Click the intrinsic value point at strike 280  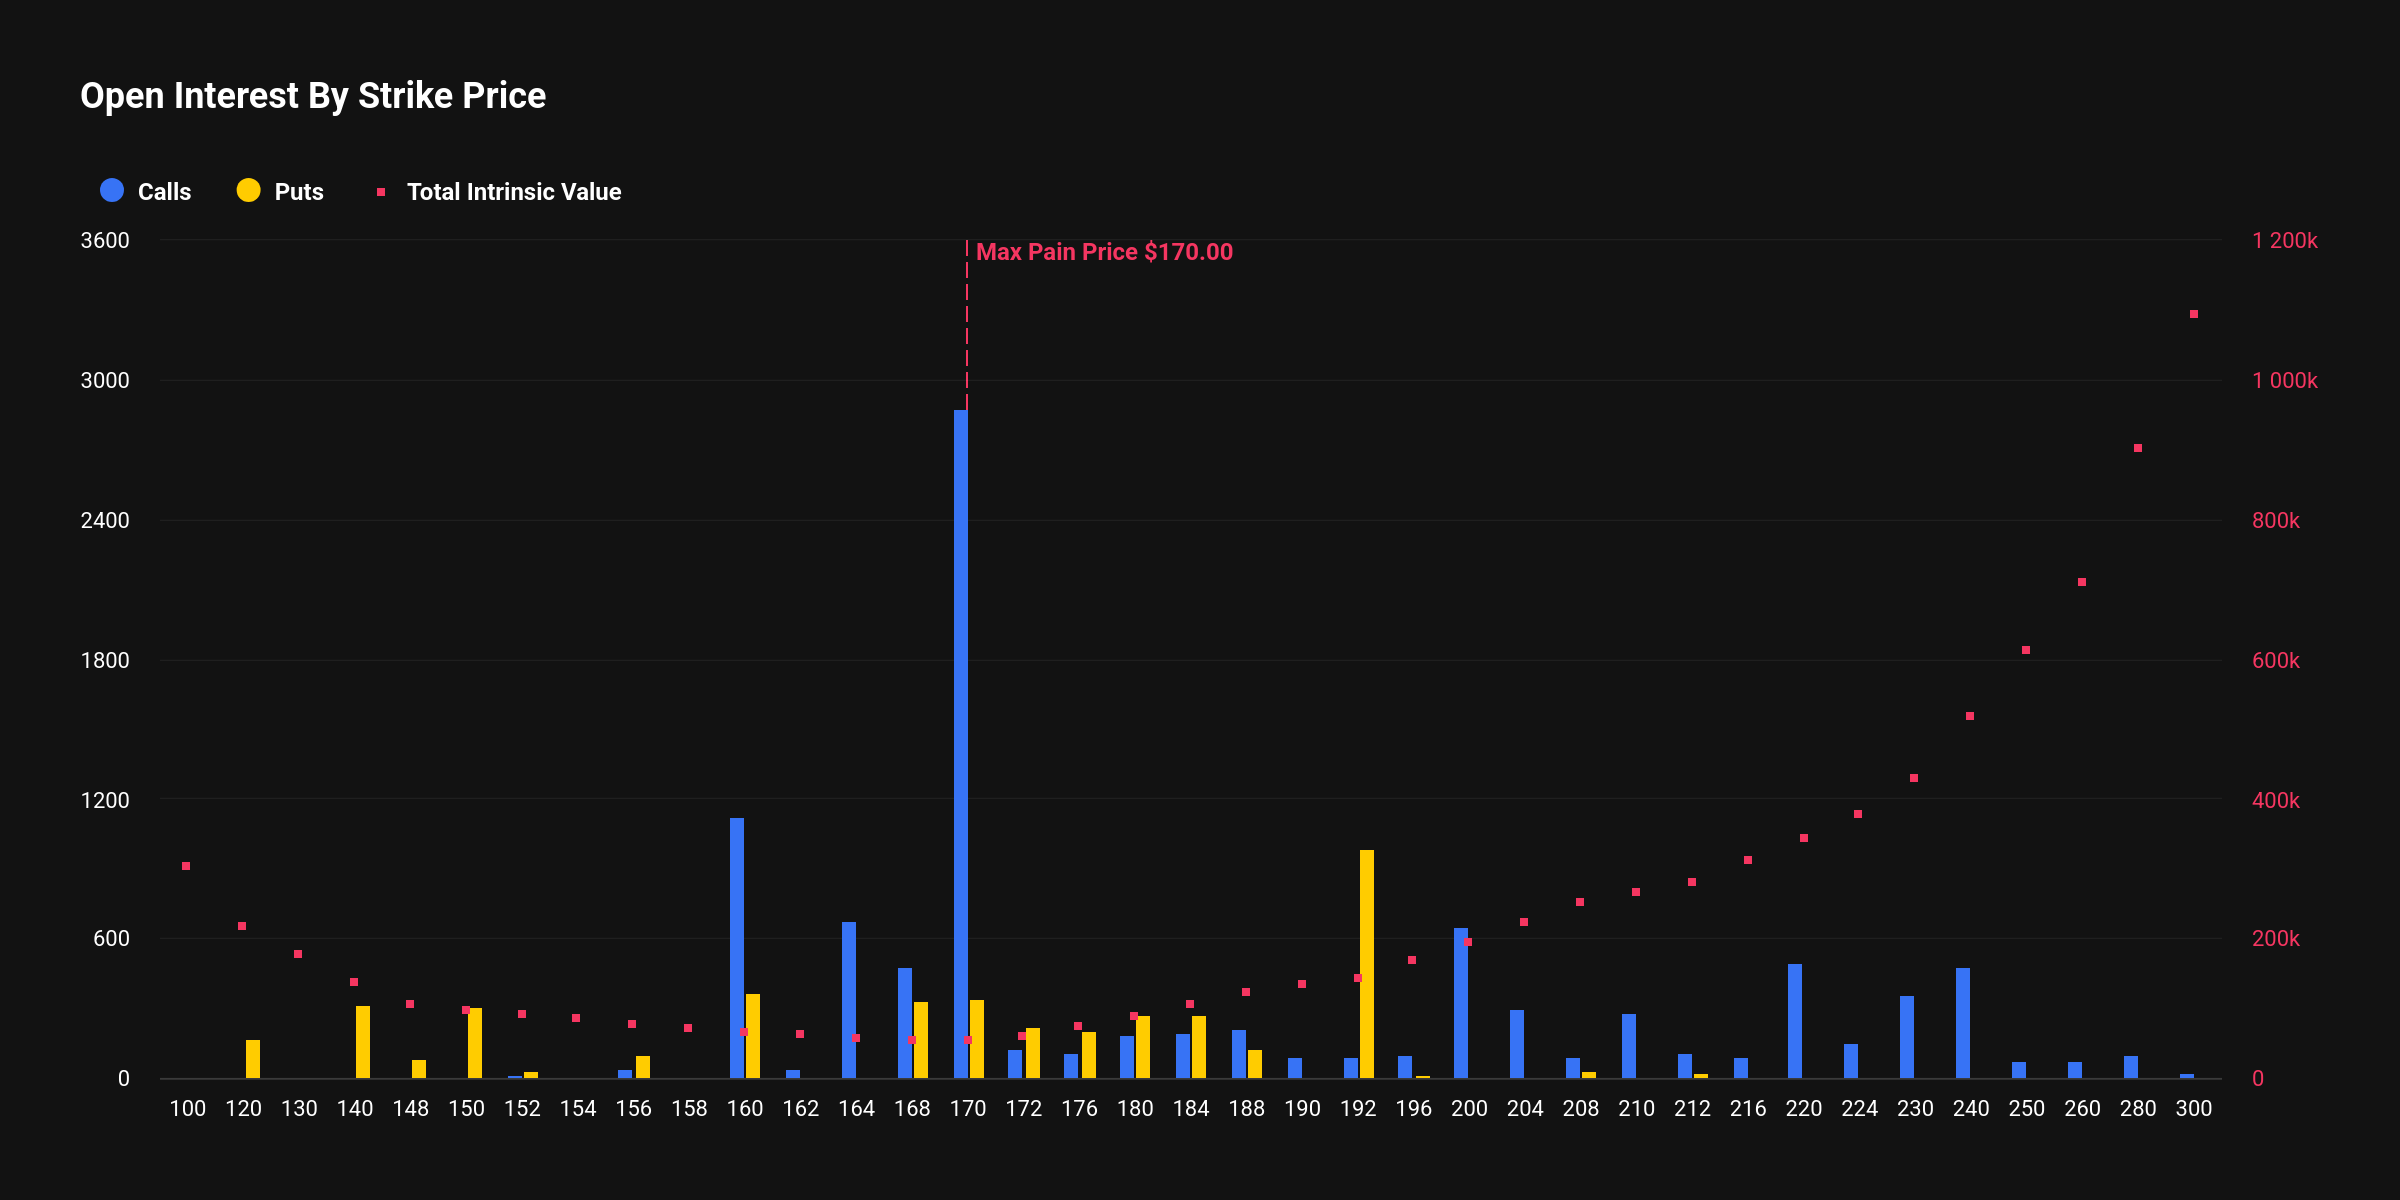pos(2138,448)
